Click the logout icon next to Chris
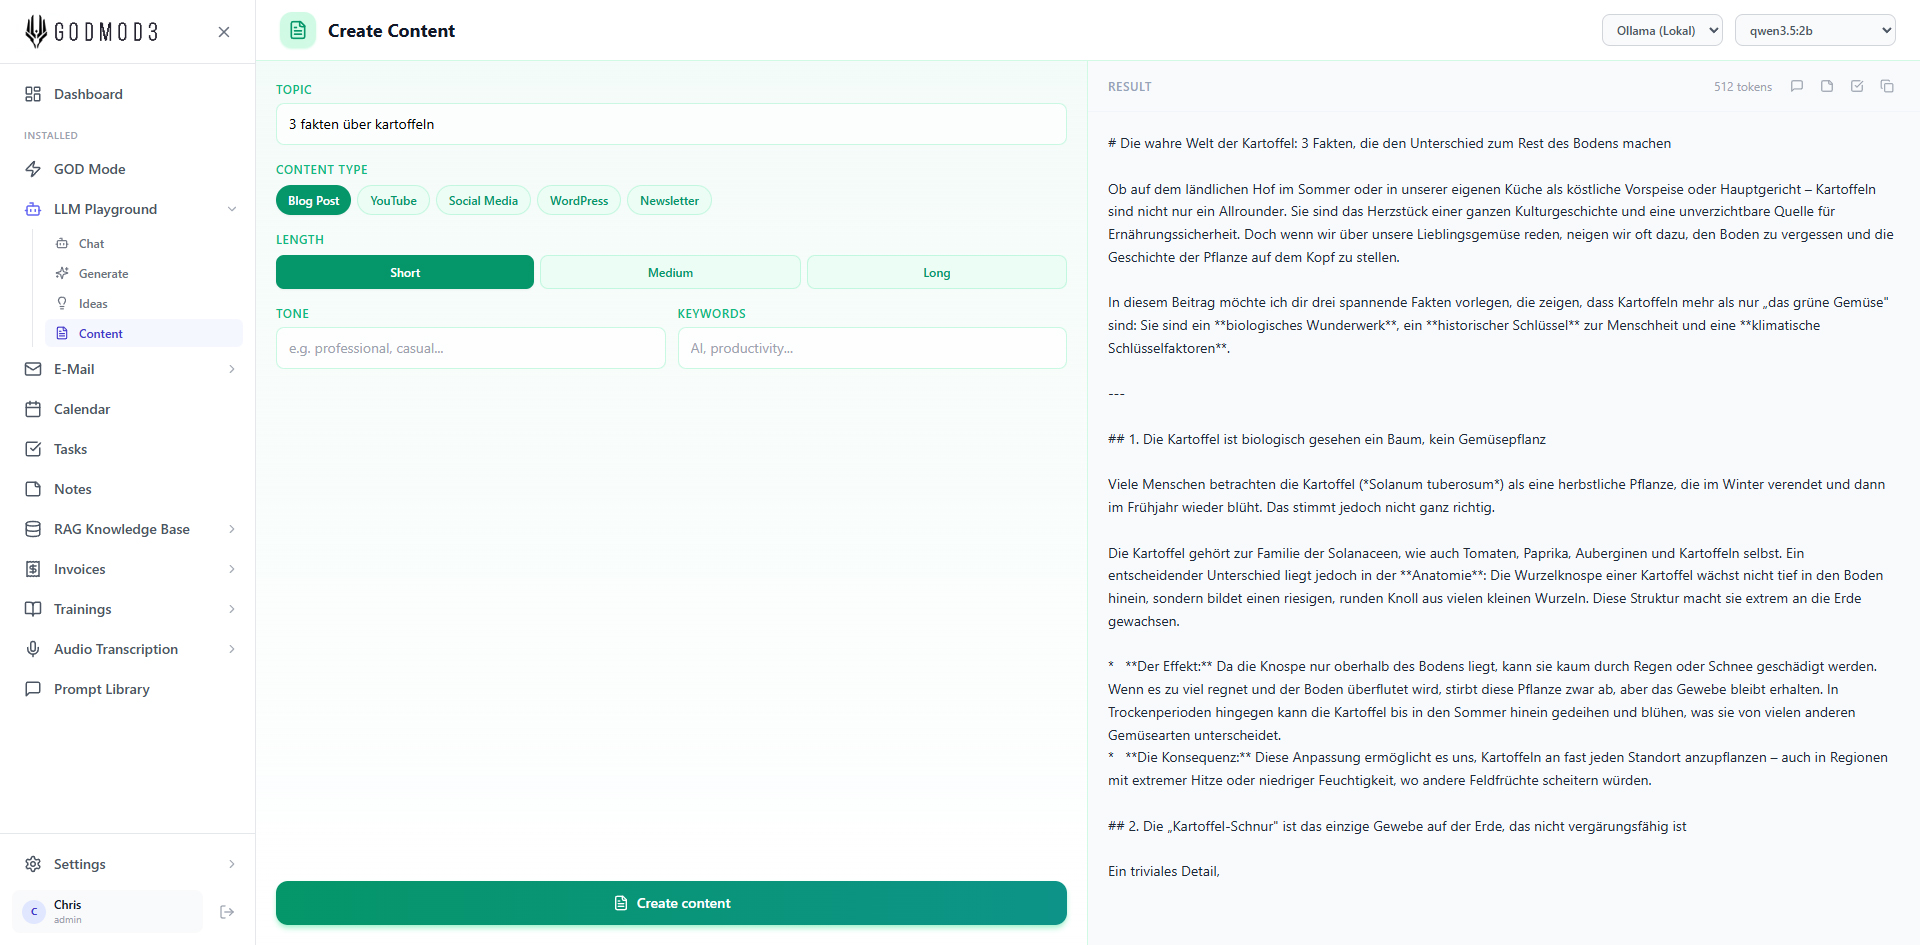This screenshot has height=945, width=1920. (x=227, y=912)
